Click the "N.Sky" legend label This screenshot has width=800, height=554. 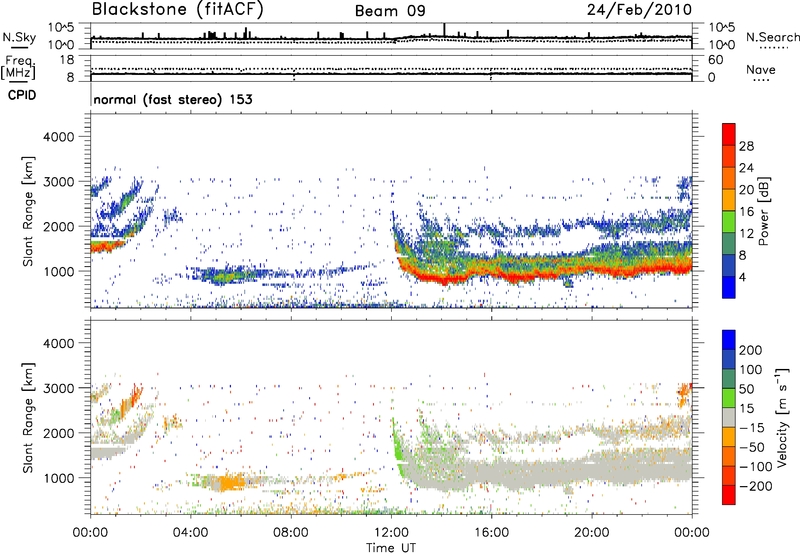pyautogui.click(x=19, y=37)
